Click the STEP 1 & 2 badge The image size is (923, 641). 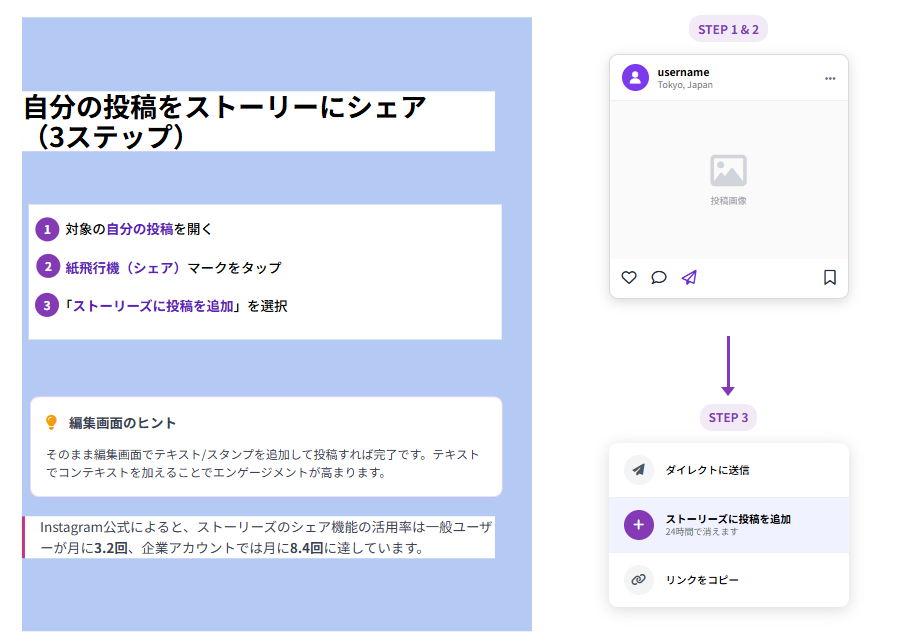pos(728,30)
